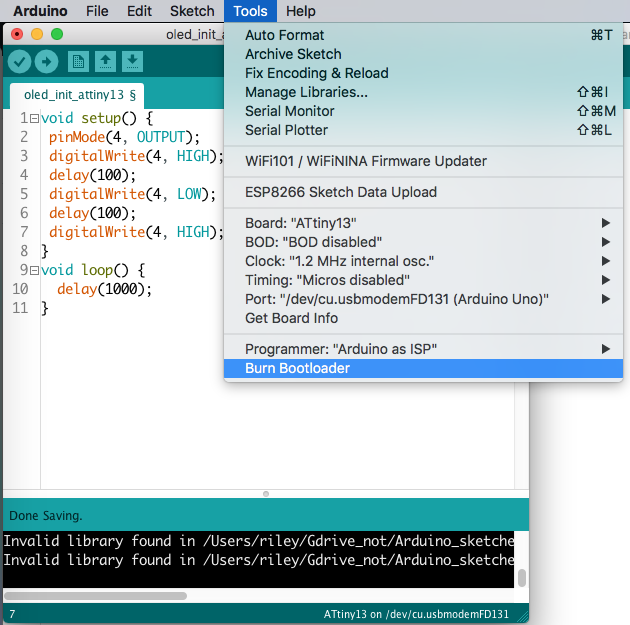Collapse the loop() function fold marker
The width and height of the screenshot is (630, 625).
click(35, 270)
